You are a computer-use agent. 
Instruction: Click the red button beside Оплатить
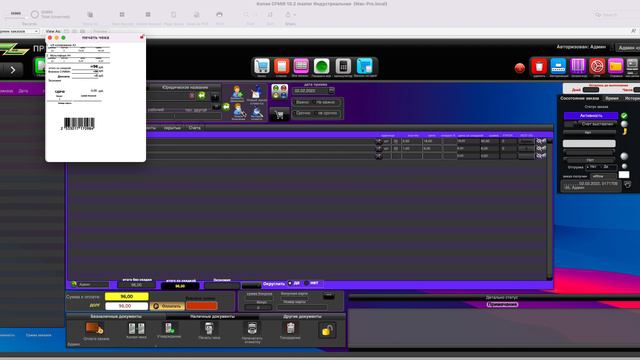[x=202, y=306]
